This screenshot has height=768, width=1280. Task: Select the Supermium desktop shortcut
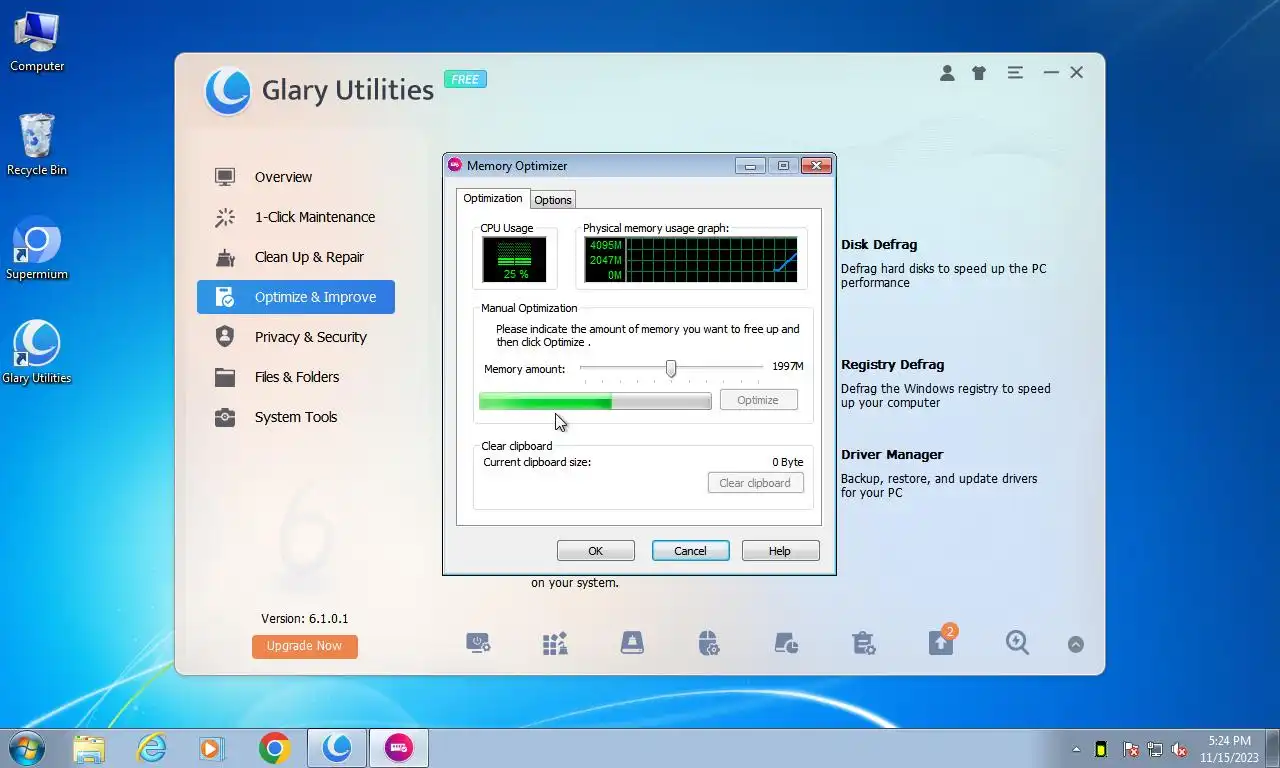[37, 248]
